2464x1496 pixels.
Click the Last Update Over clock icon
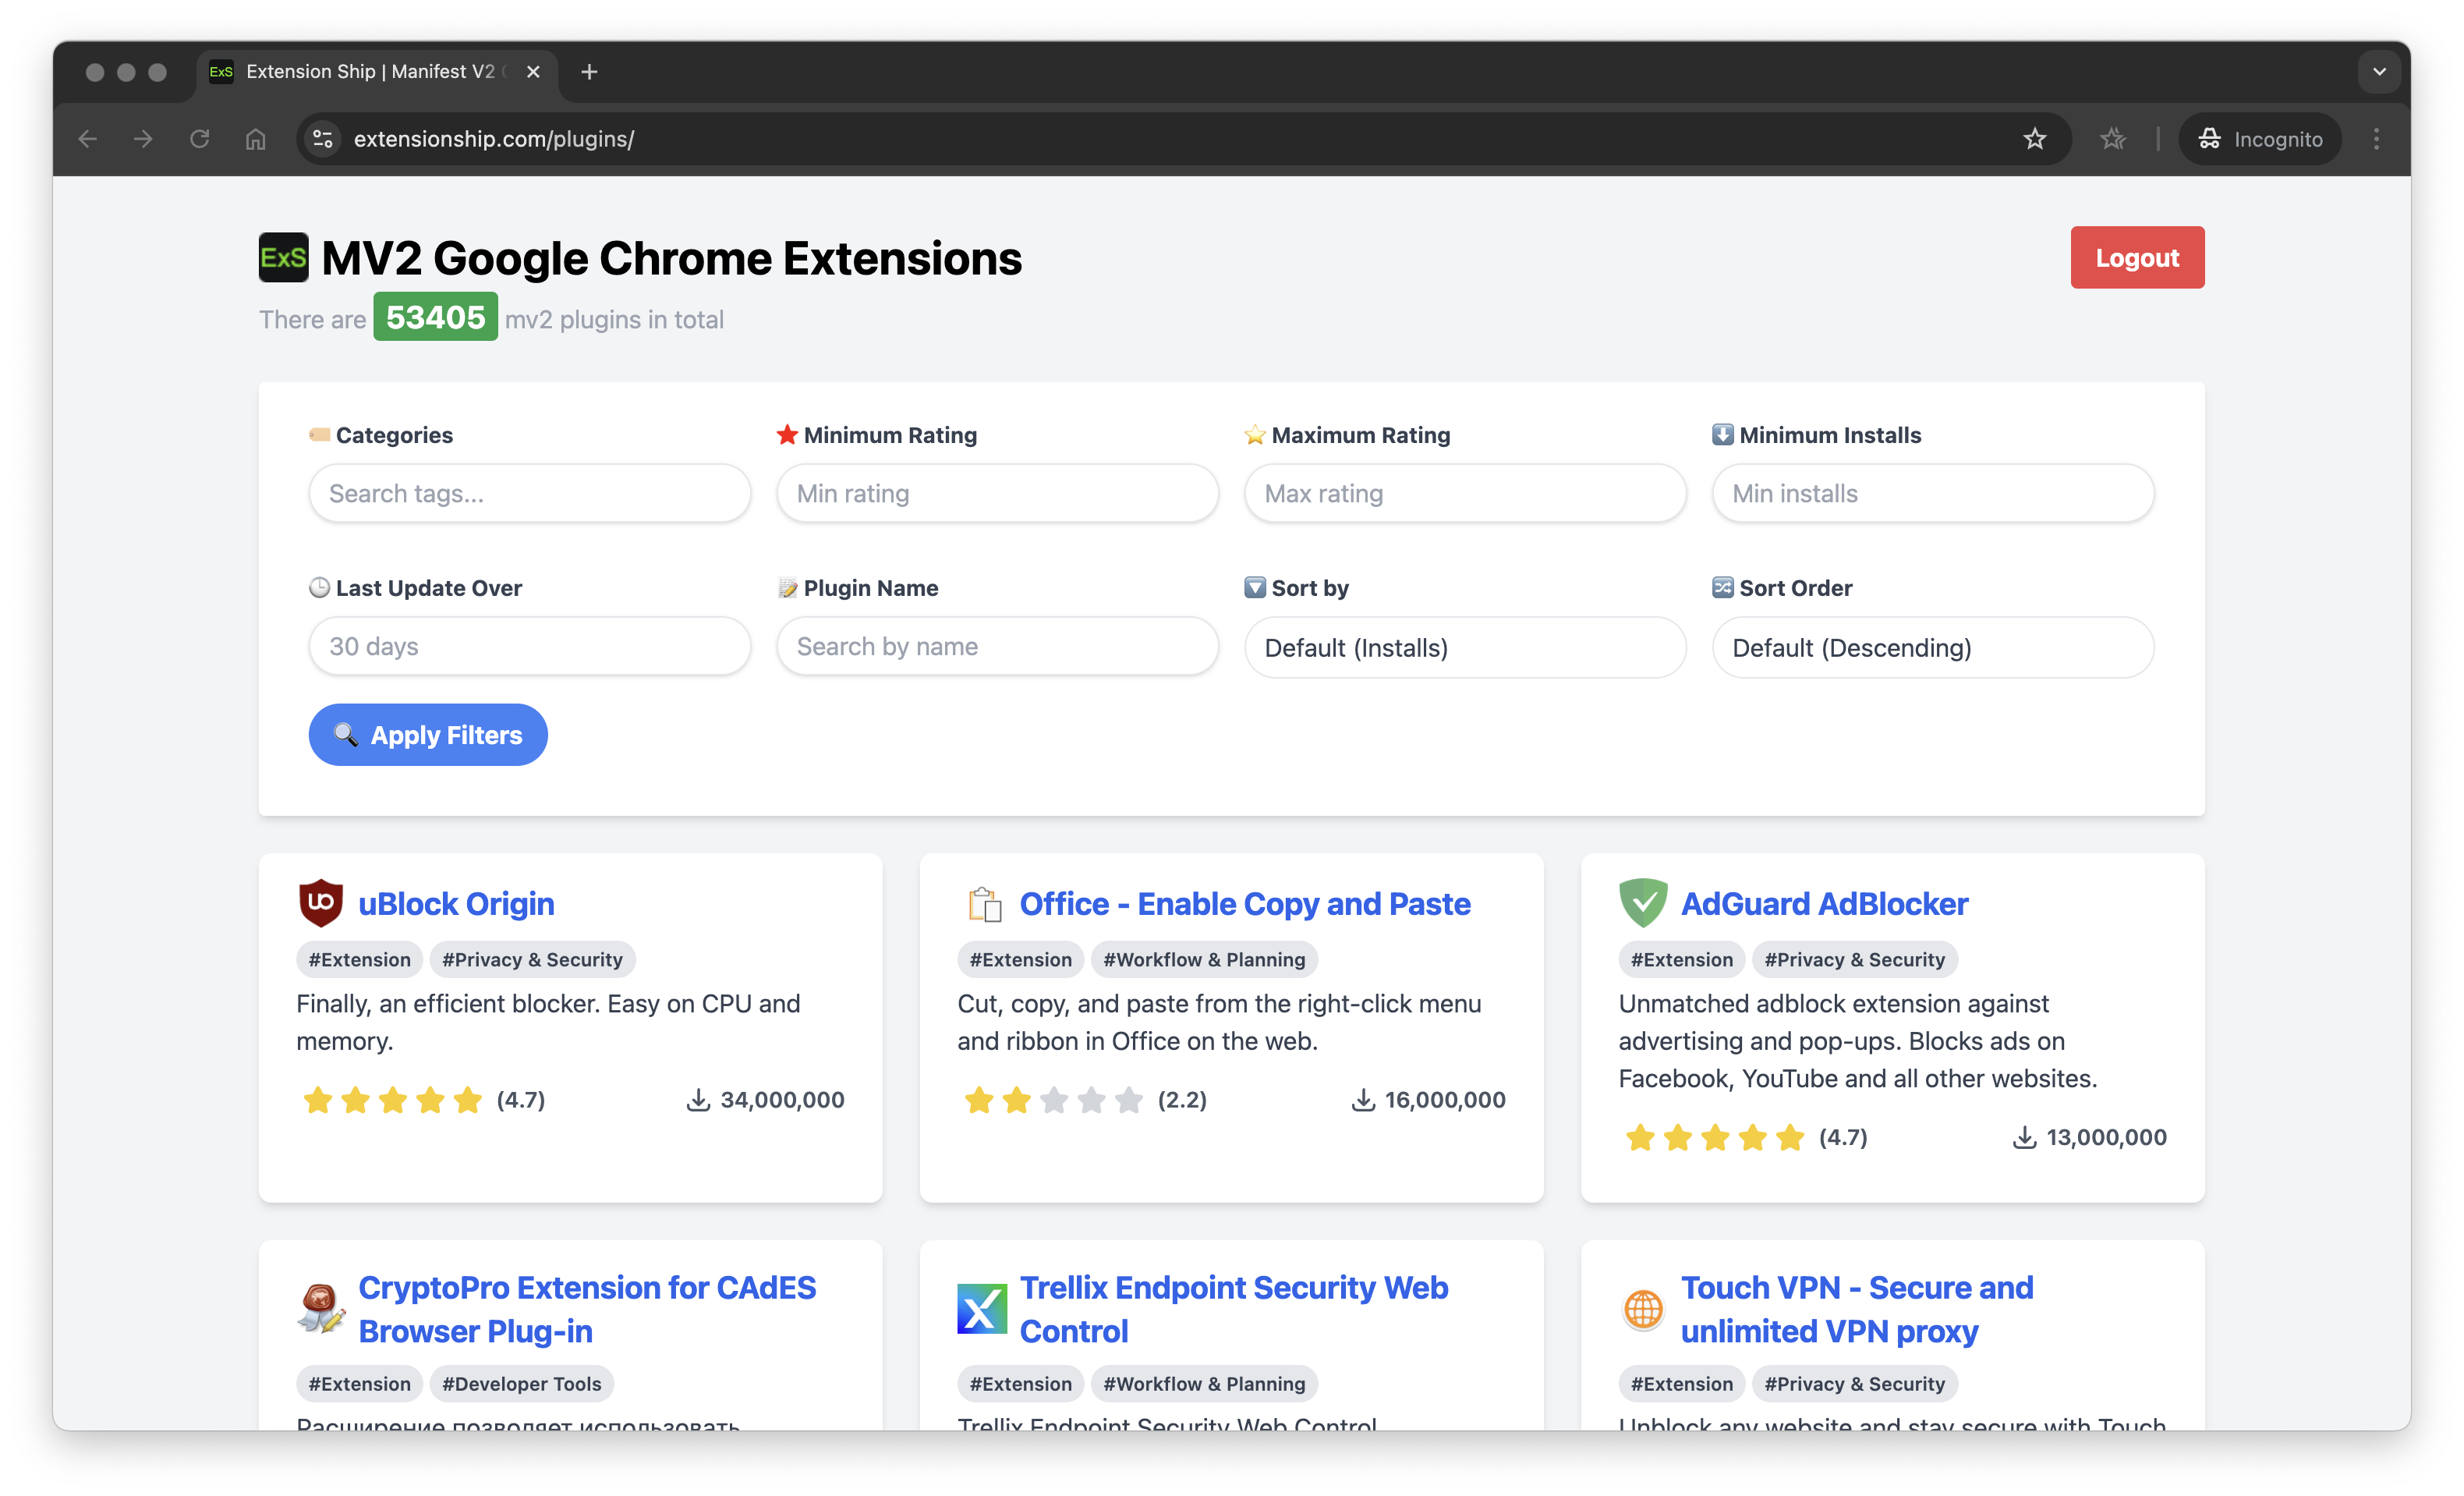click(x=319, y=587)
